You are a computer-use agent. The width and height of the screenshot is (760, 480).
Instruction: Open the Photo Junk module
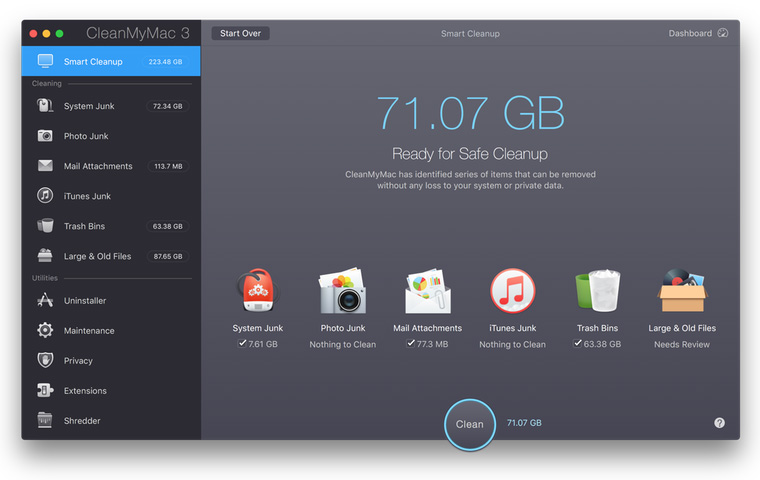tap(111, 136)
